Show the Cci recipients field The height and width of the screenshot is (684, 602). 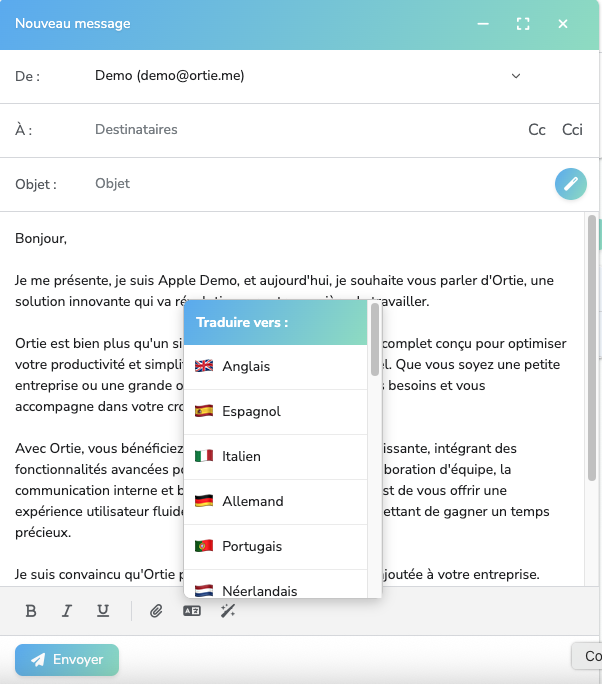(x=572, y=130)
